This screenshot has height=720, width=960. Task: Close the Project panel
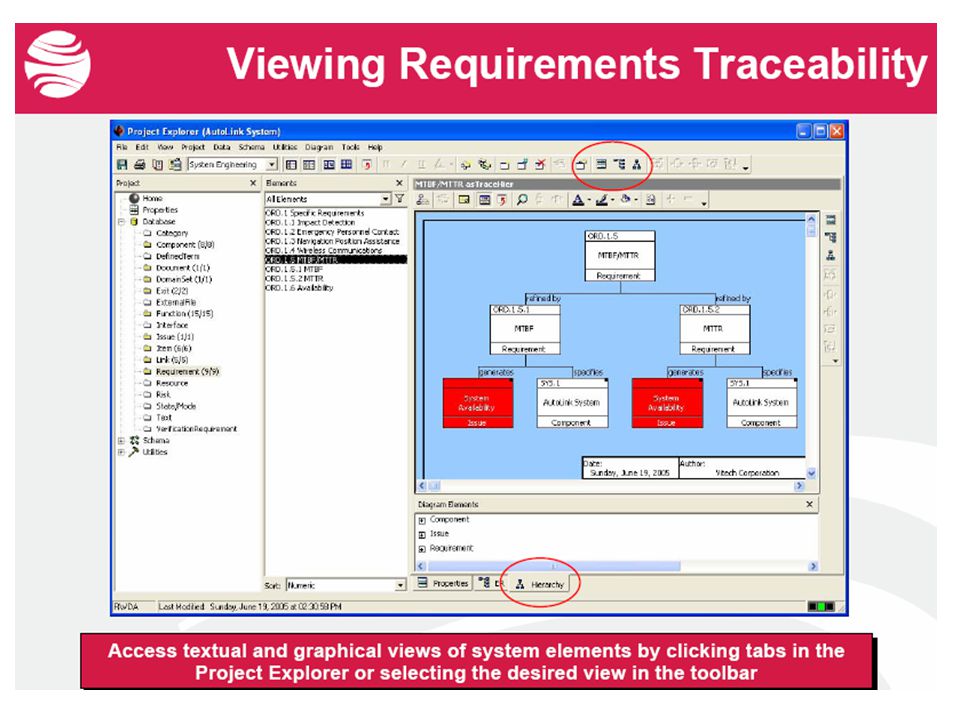(x=253, y=183)
